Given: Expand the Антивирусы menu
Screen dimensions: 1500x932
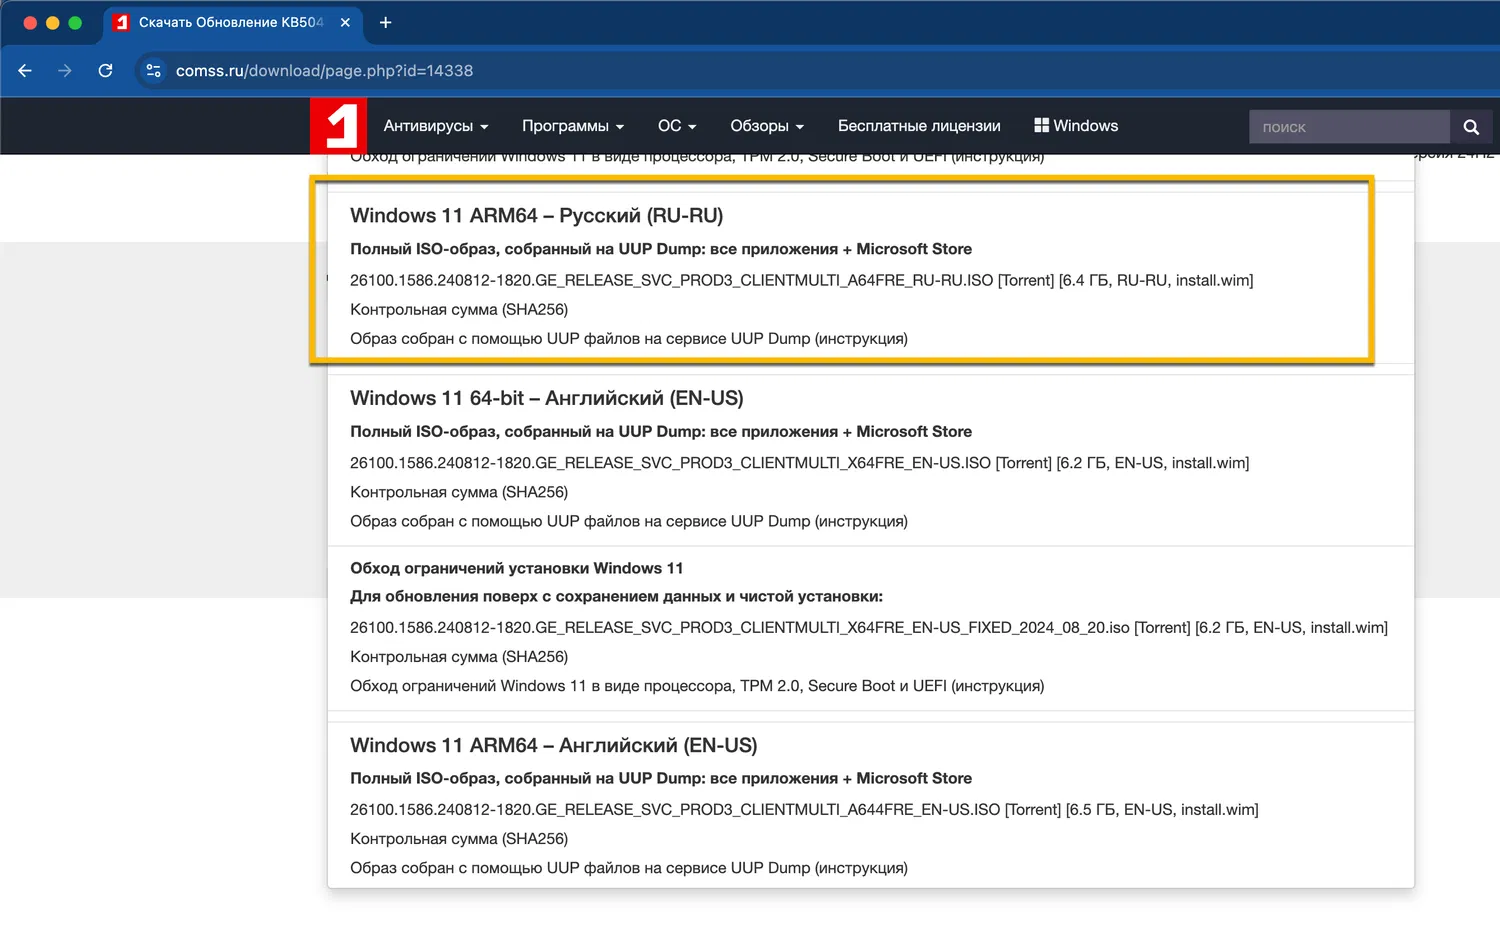Looking at the screenshot, I should (x=436, y=126).
